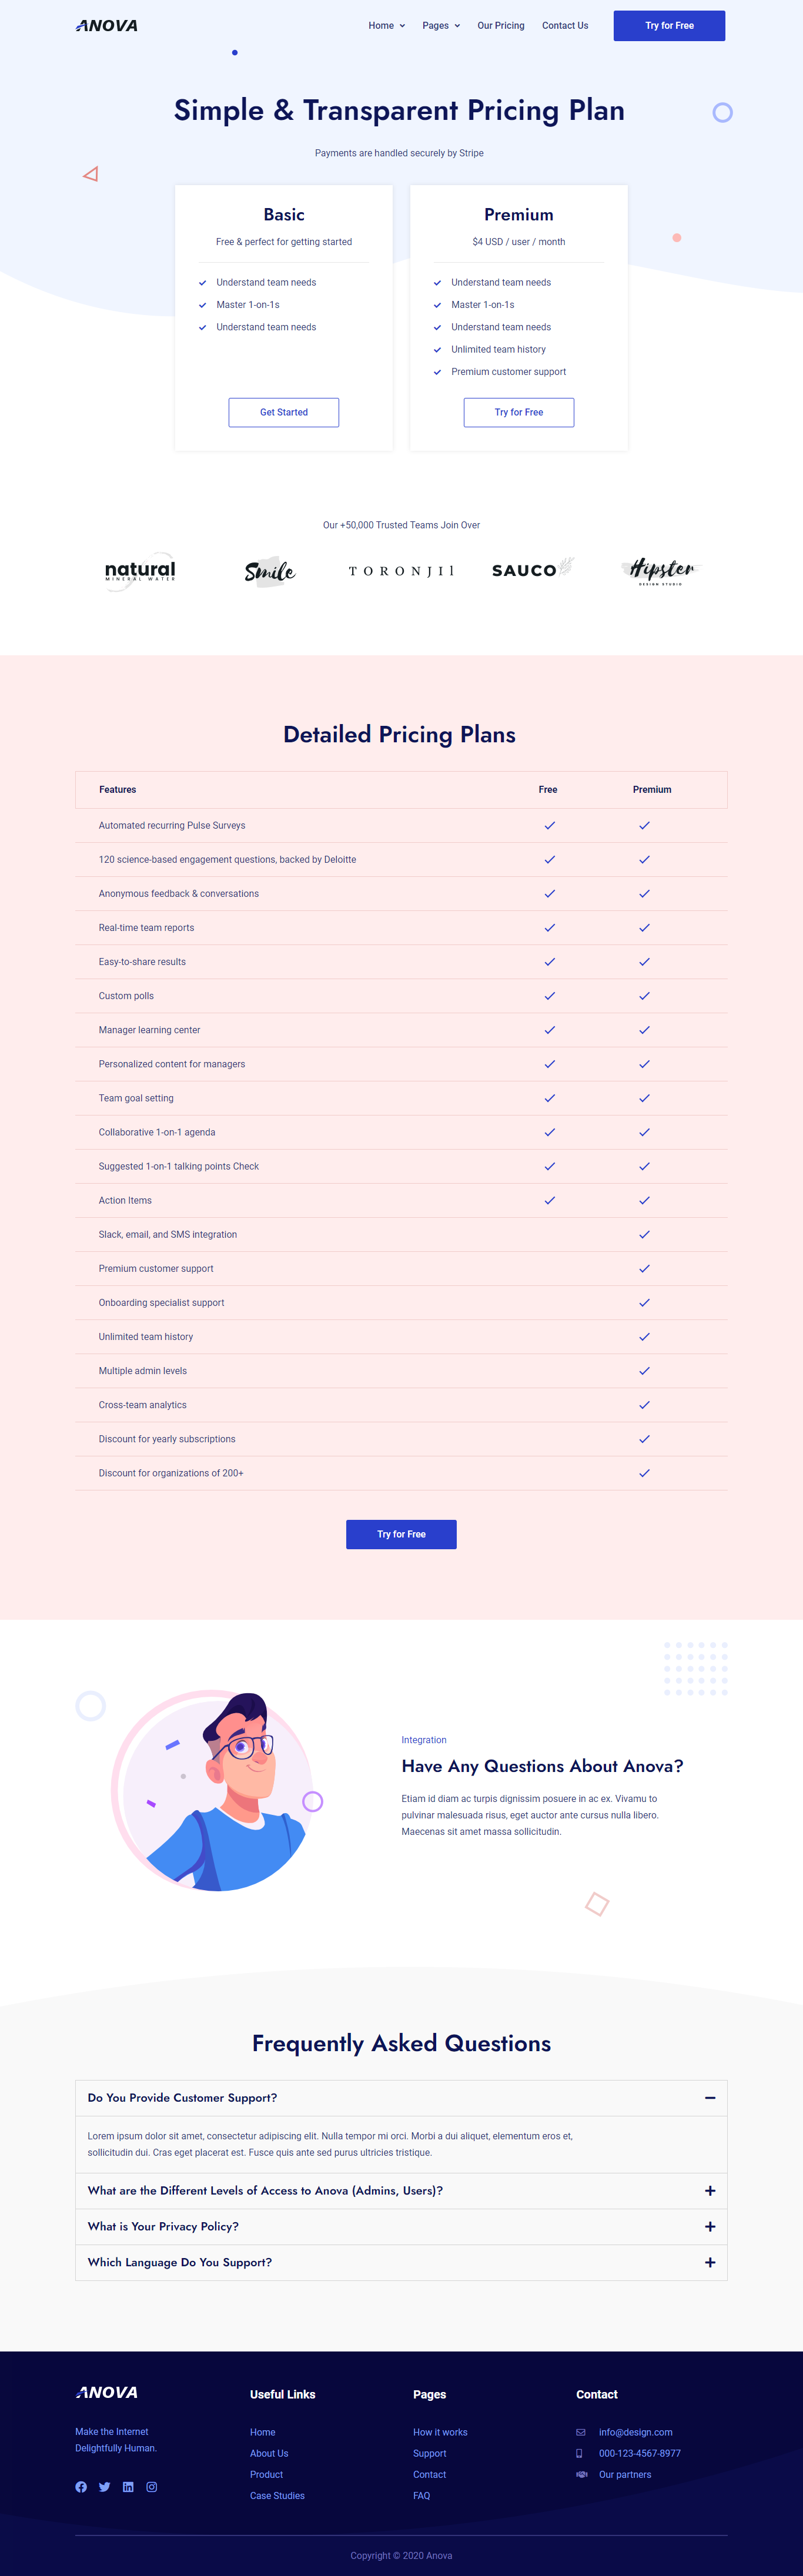803x2576 pixels.
Task: Expand the Privacy Policy question
Action: pos(710,2227)
